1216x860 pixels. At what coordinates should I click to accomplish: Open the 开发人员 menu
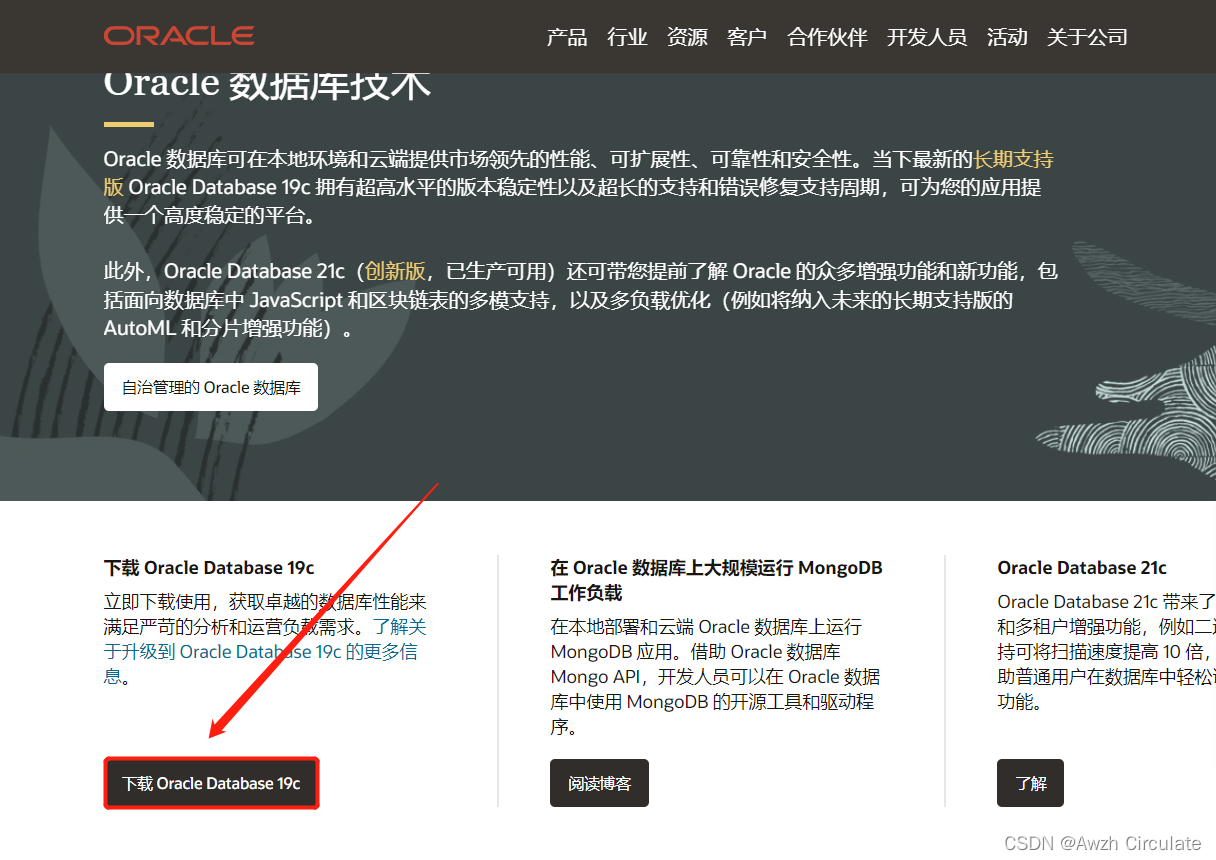point(926,37)
